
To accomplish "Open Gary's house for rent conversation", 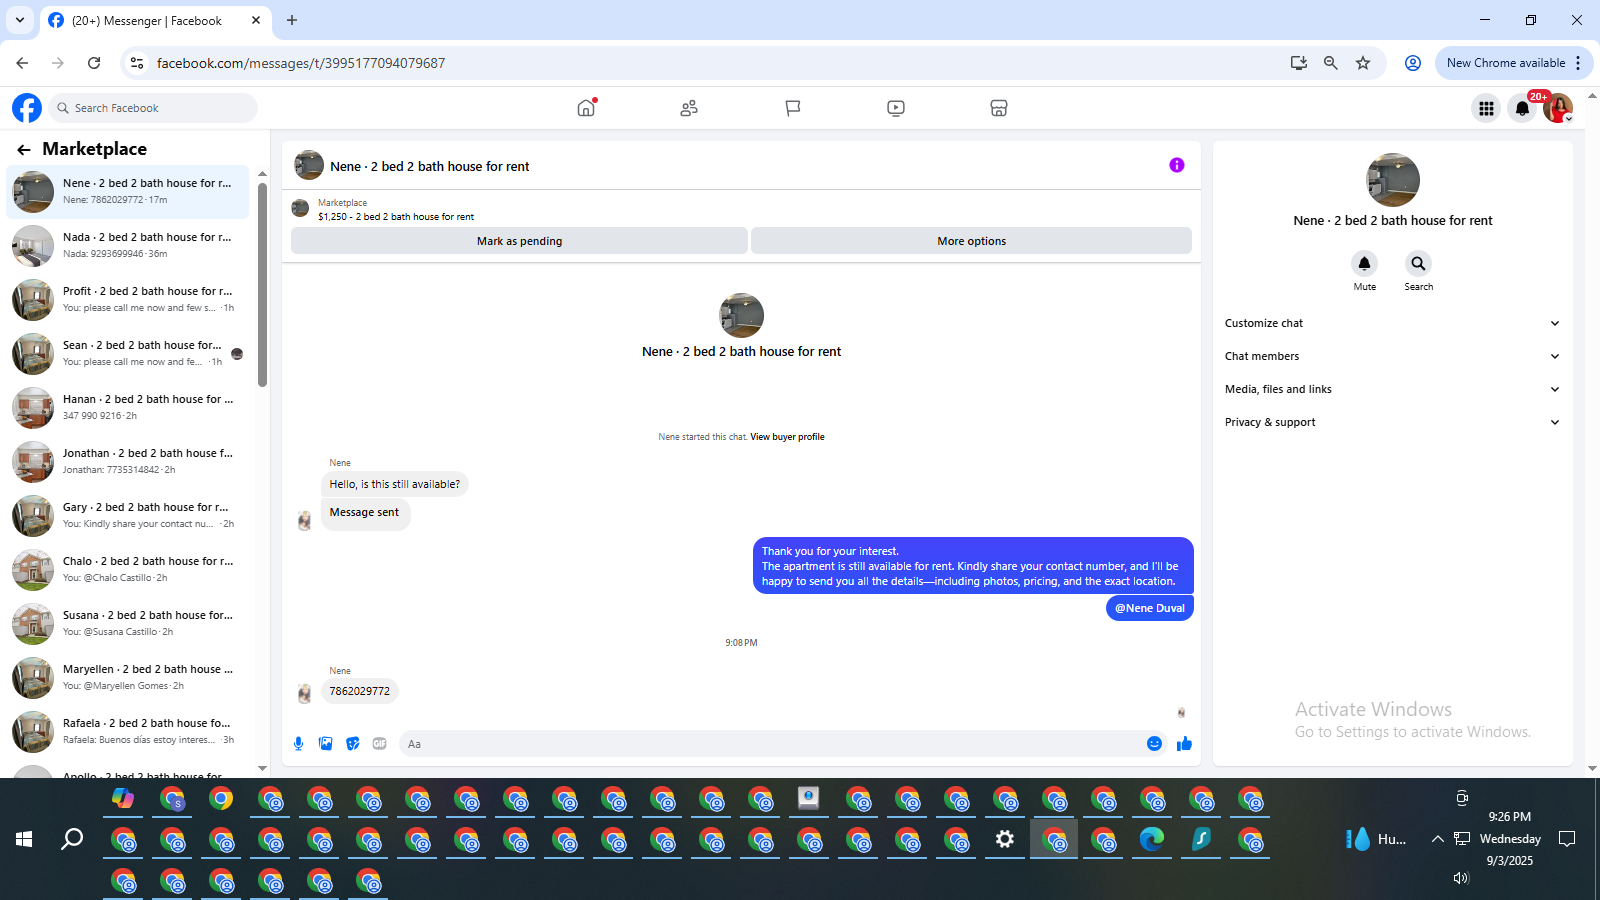I will [x=128, y=515].
